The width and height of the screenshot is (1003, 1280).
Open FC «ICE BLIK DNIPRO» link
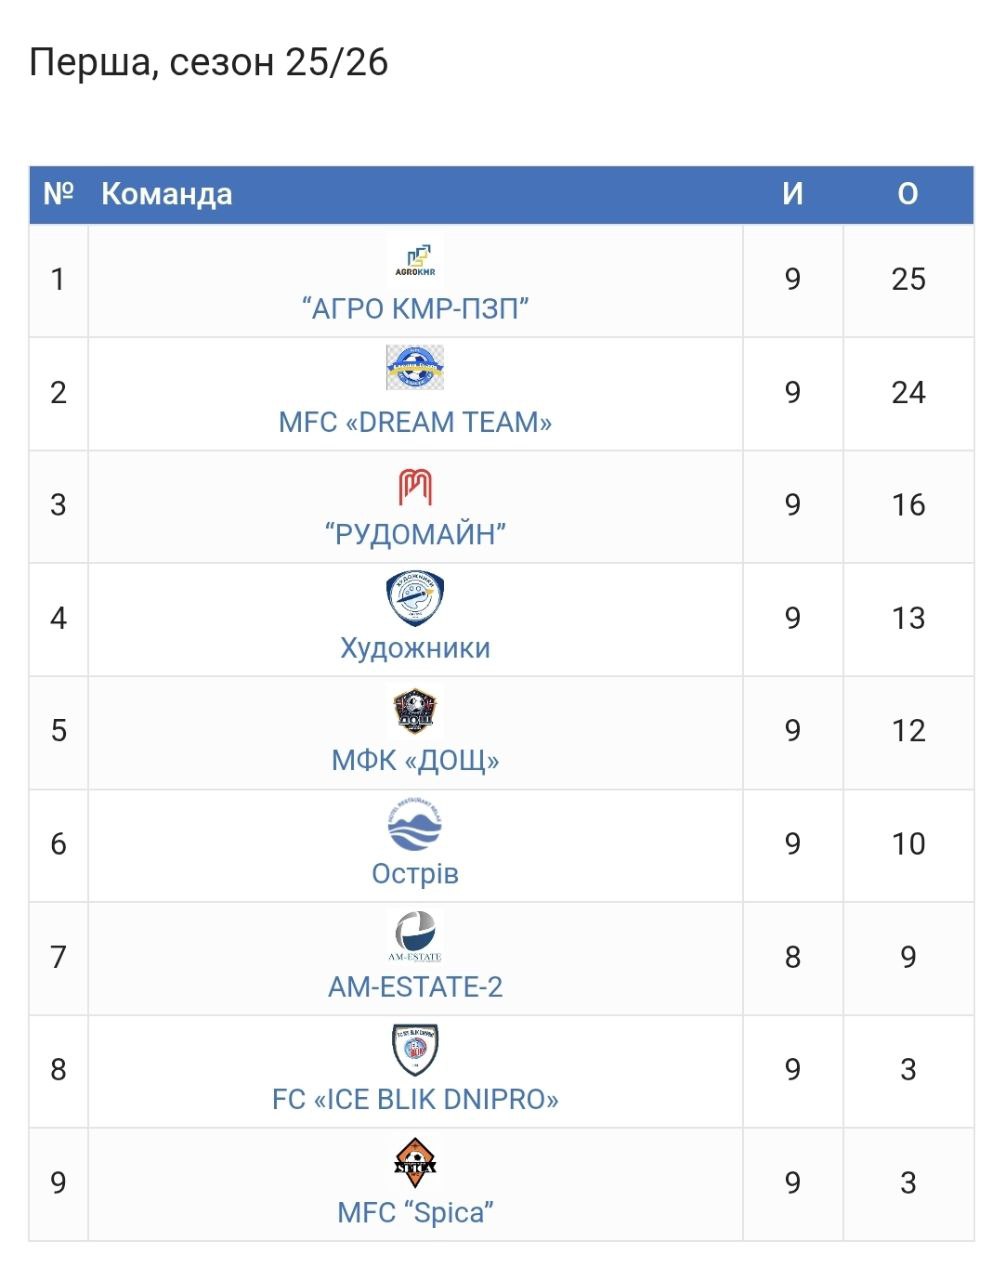coord(415,1100)
